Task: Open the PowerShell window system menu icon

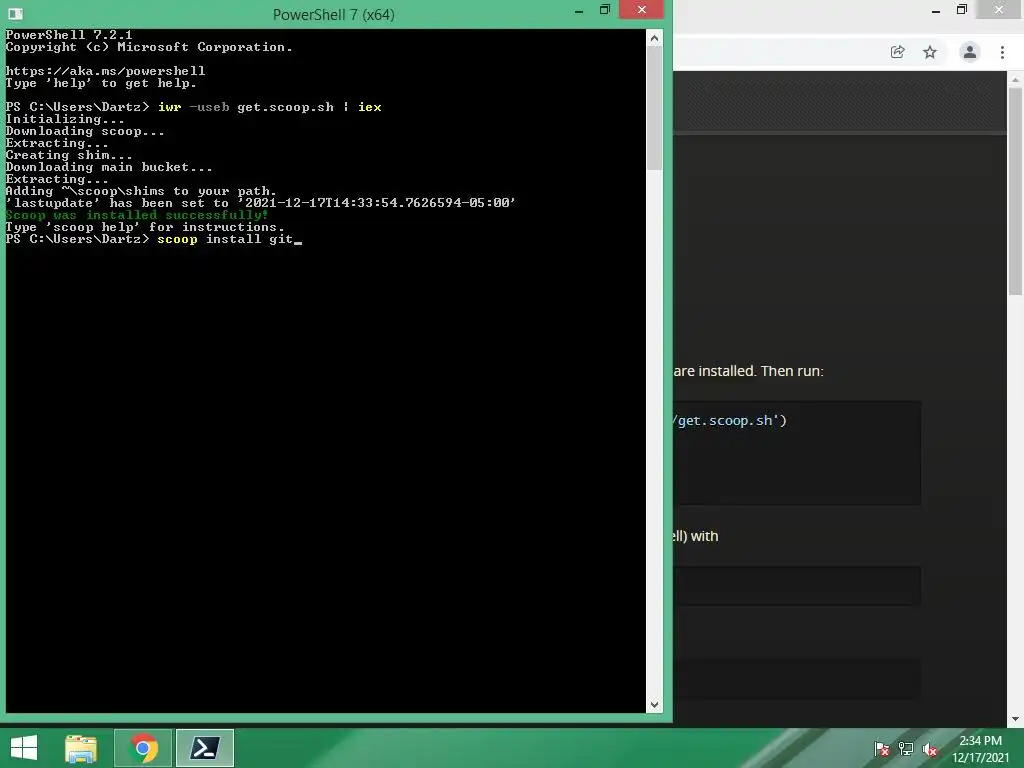Action: (x=16, y=14)
